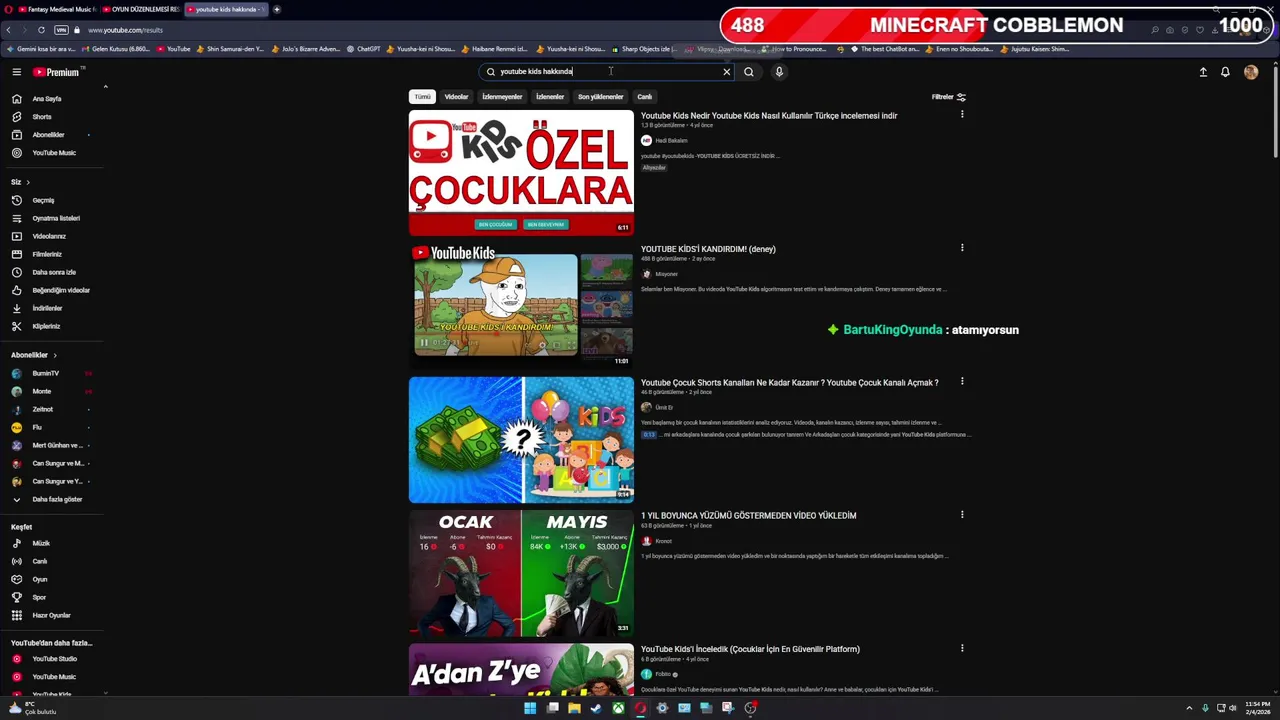Open the create upload icon
This screenshot has height=720, width=1280.
tap(1203, 72)
